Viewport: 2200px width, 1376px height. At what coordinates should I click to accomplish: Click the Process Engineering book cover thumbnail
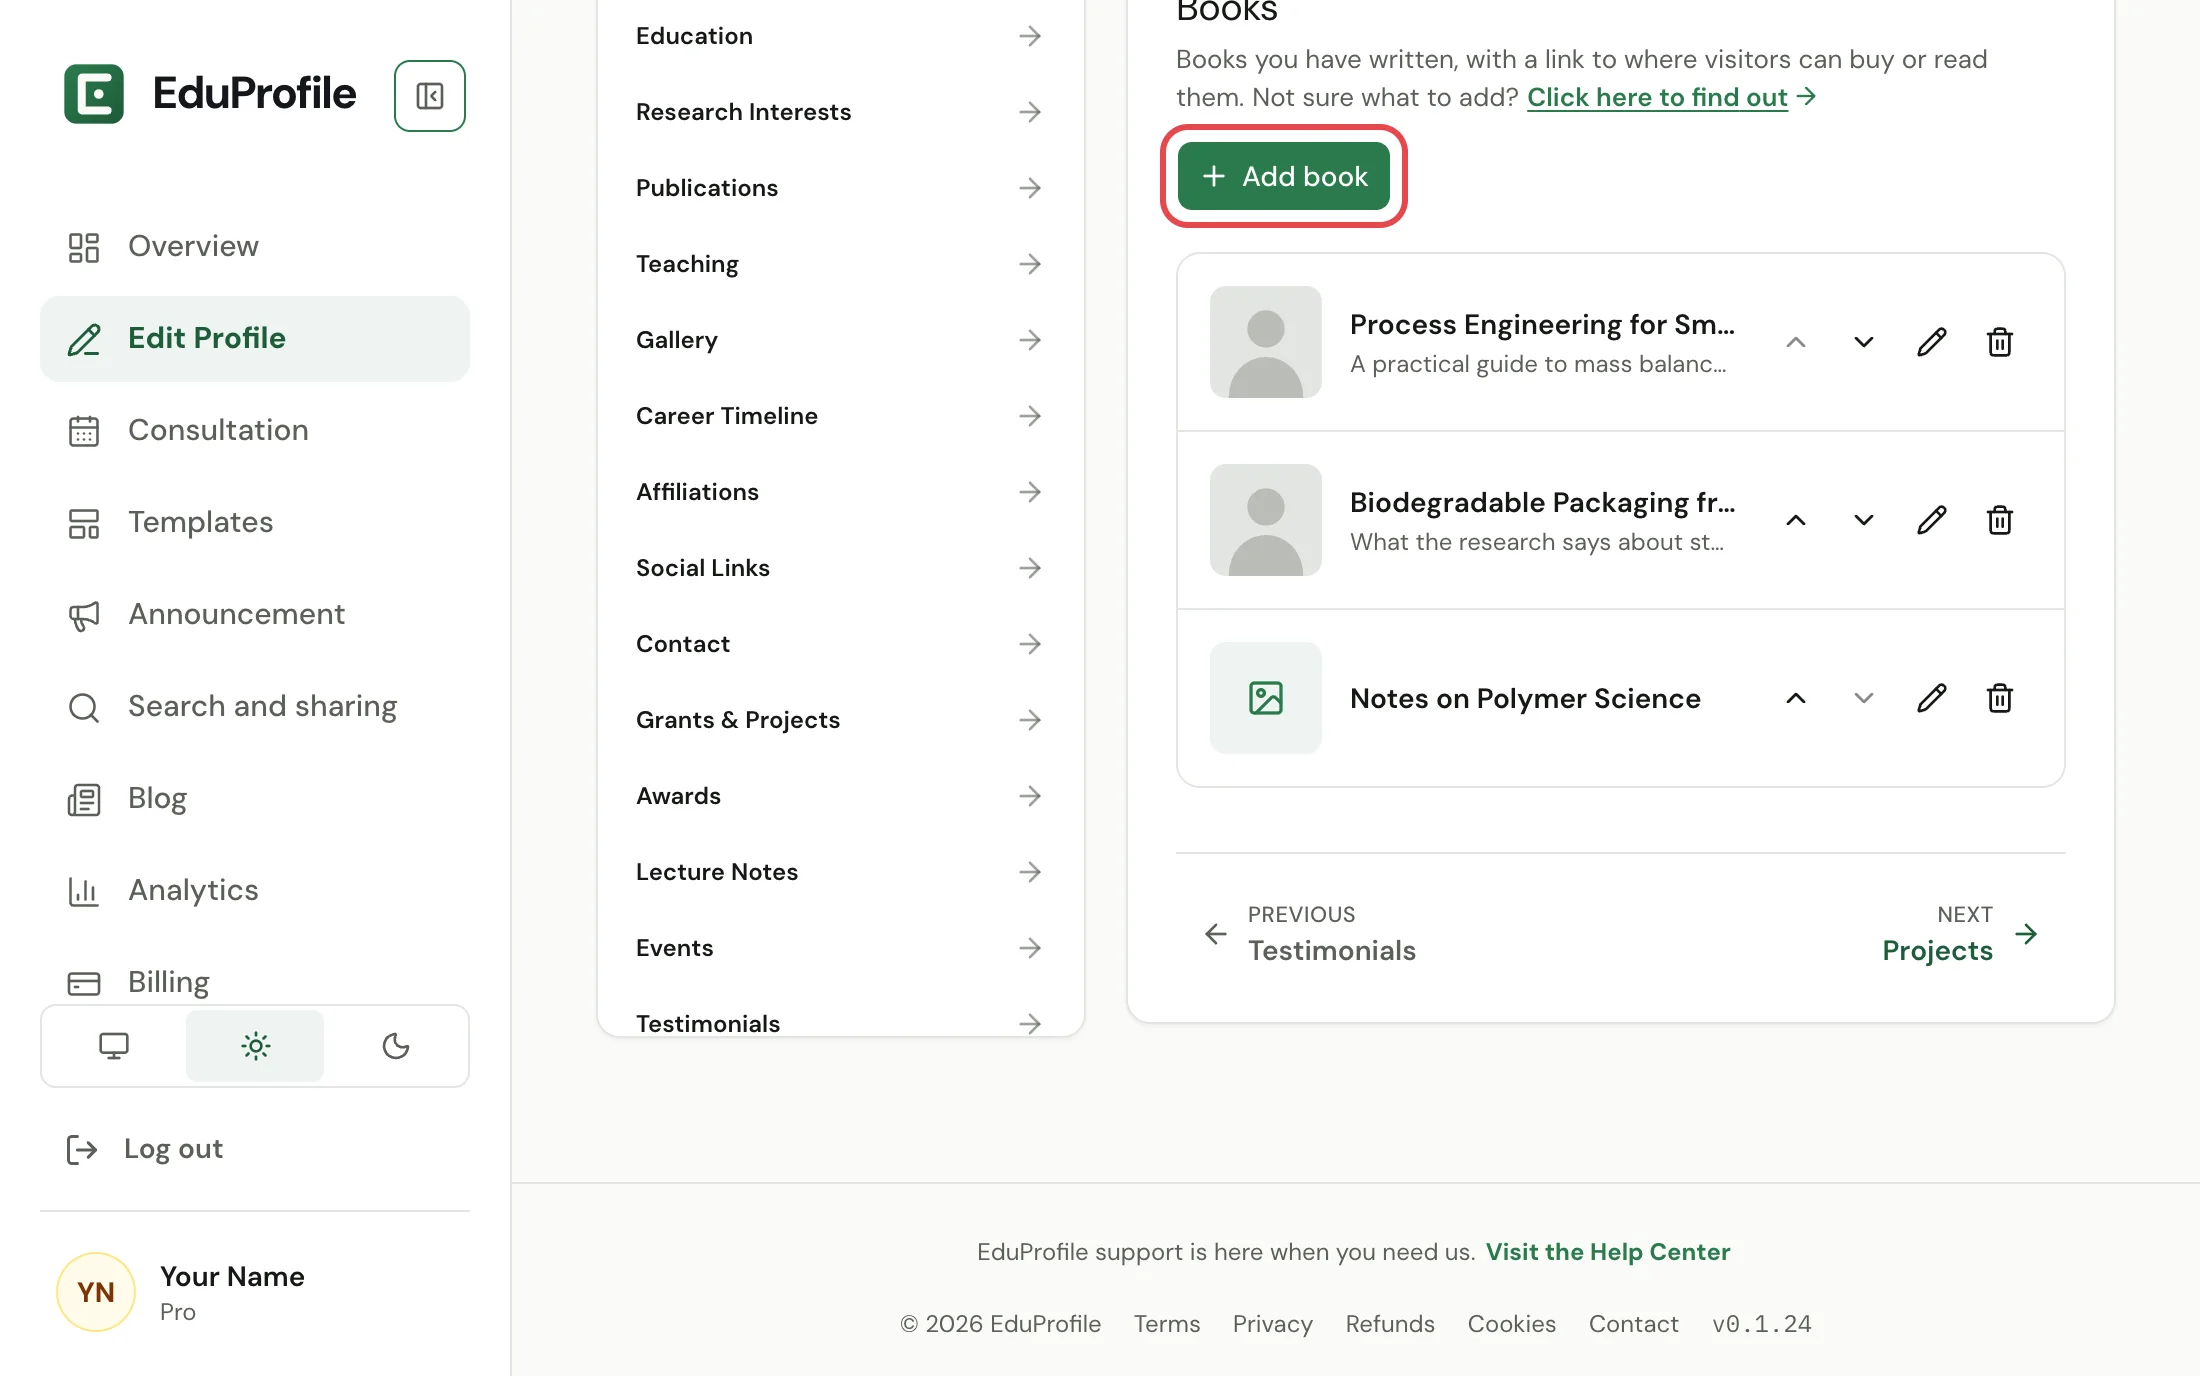click(x=1266, y=342)
